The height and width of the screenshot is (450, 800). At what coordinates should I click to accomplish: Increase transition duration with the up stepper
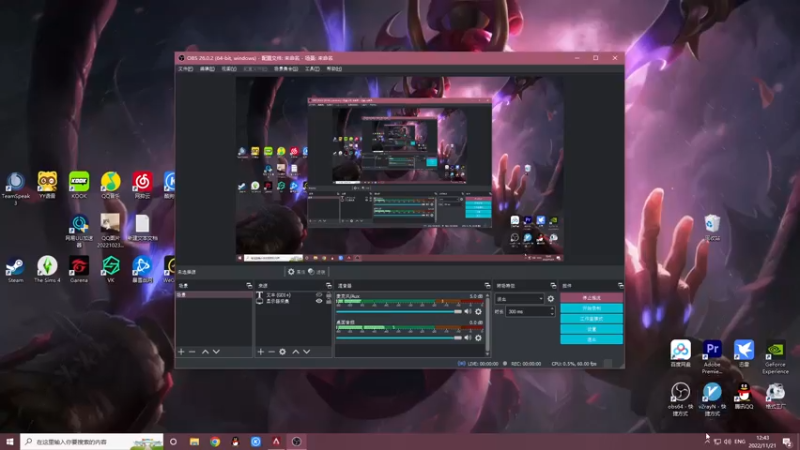(552, 309)
